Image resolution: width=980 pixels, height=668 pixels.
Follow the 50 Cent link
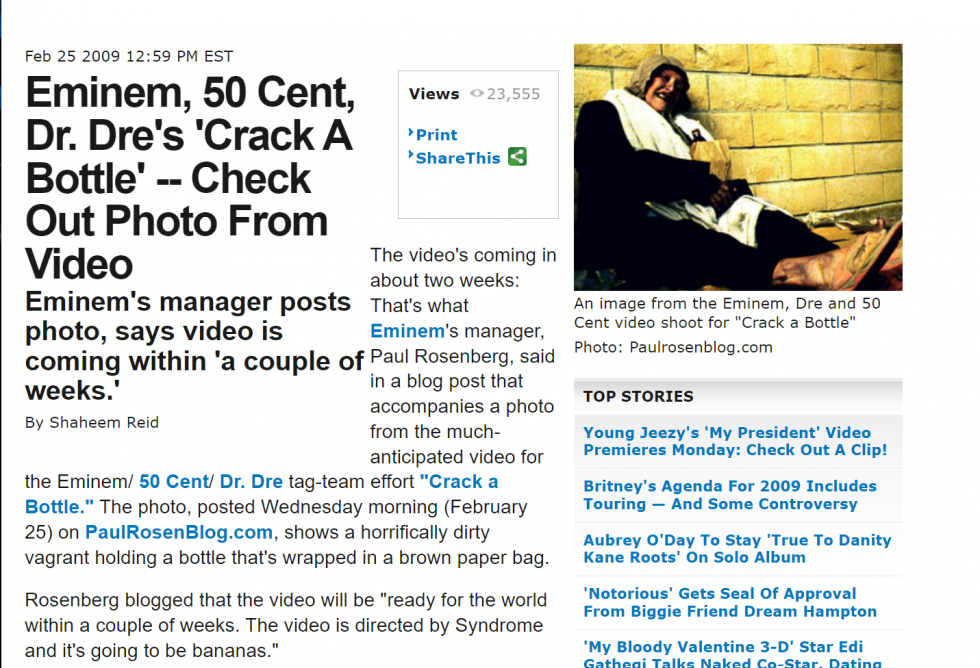pyautogui.click(x=174, y=482)
